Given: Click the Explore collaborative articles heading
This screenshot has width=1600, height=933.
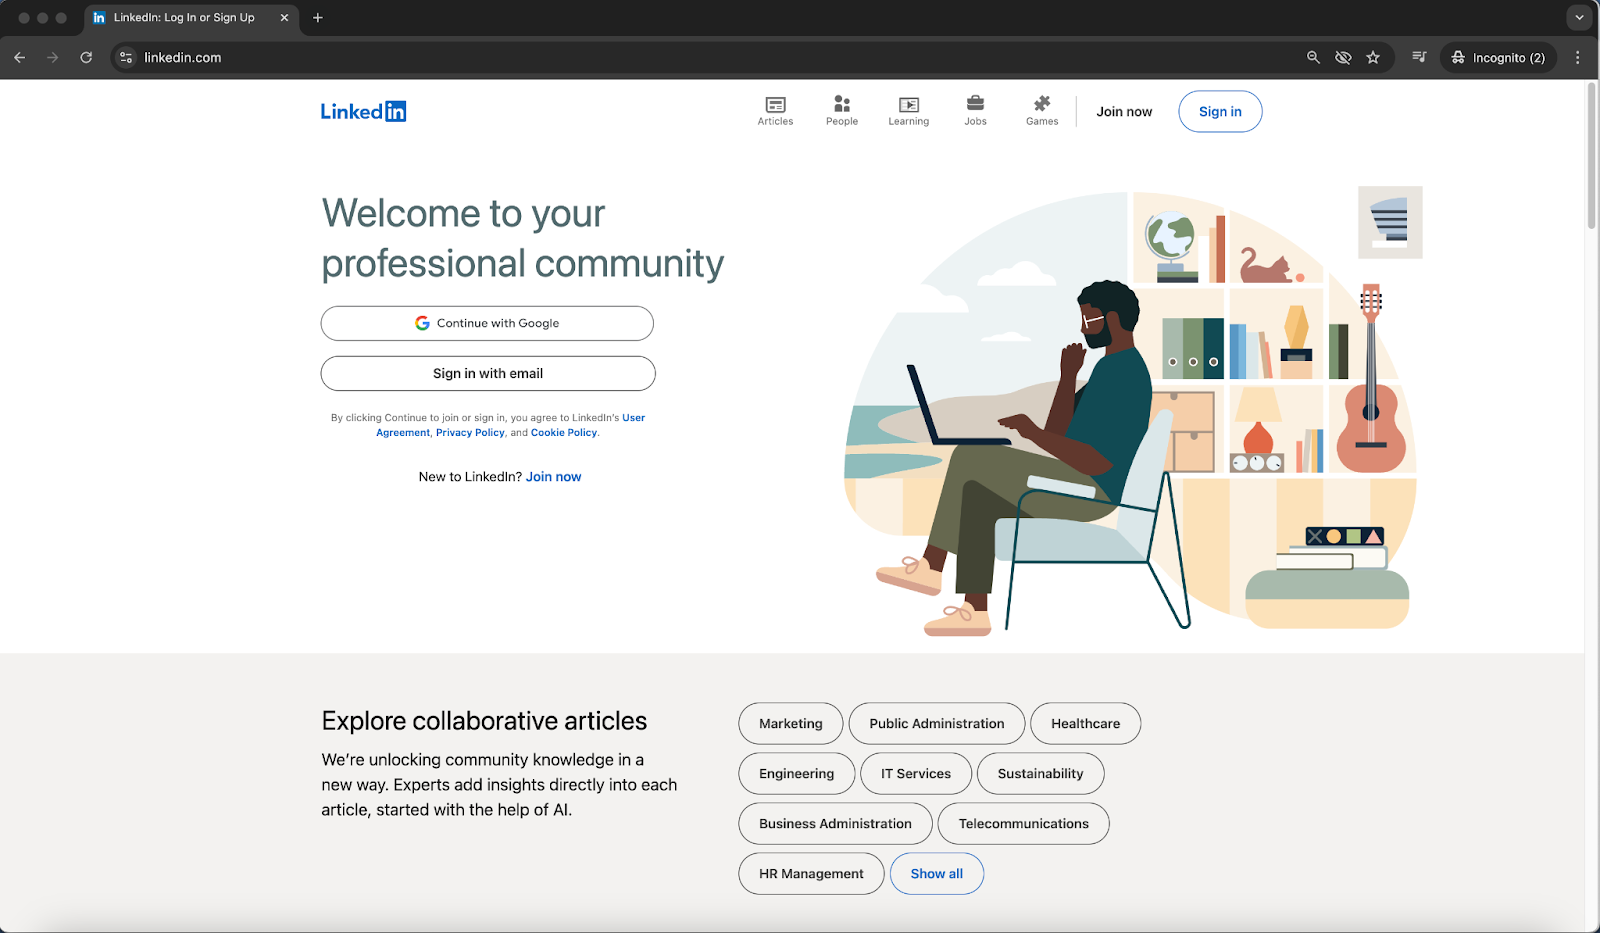Looking at the screenshot, I should point(484,721).
